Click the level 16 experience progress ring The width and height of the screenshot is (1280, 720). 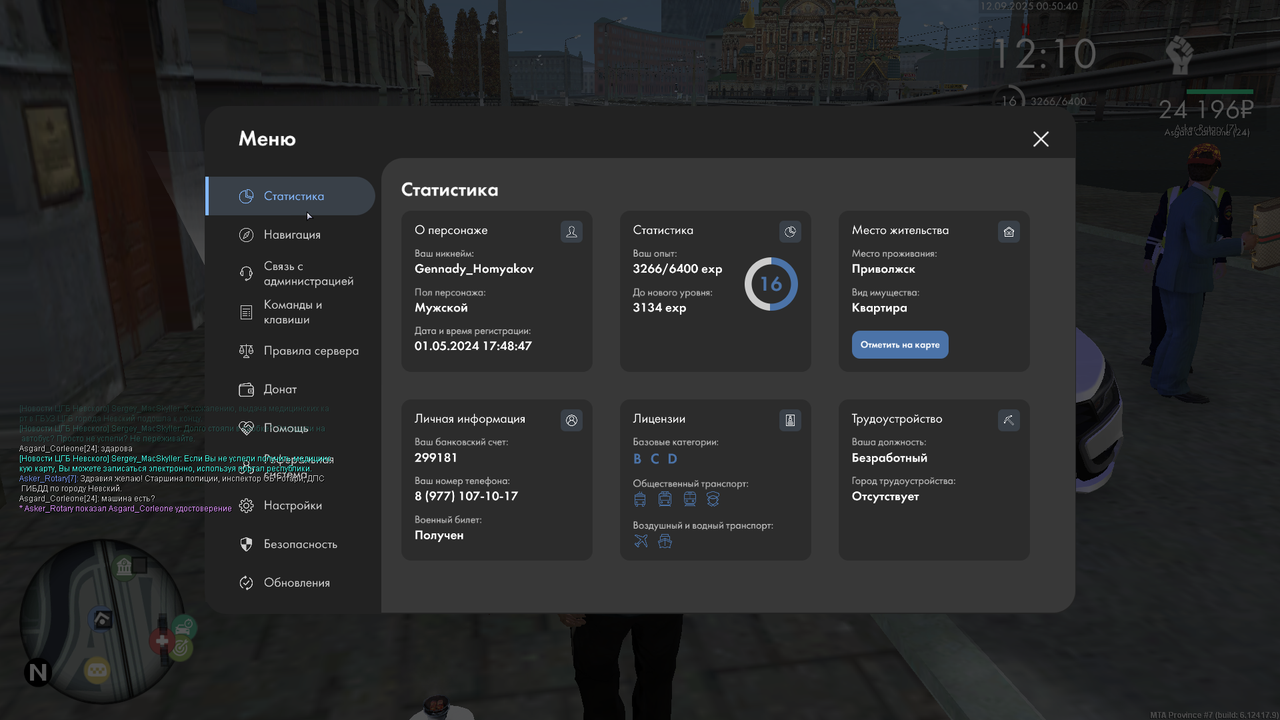pos(771,284)
